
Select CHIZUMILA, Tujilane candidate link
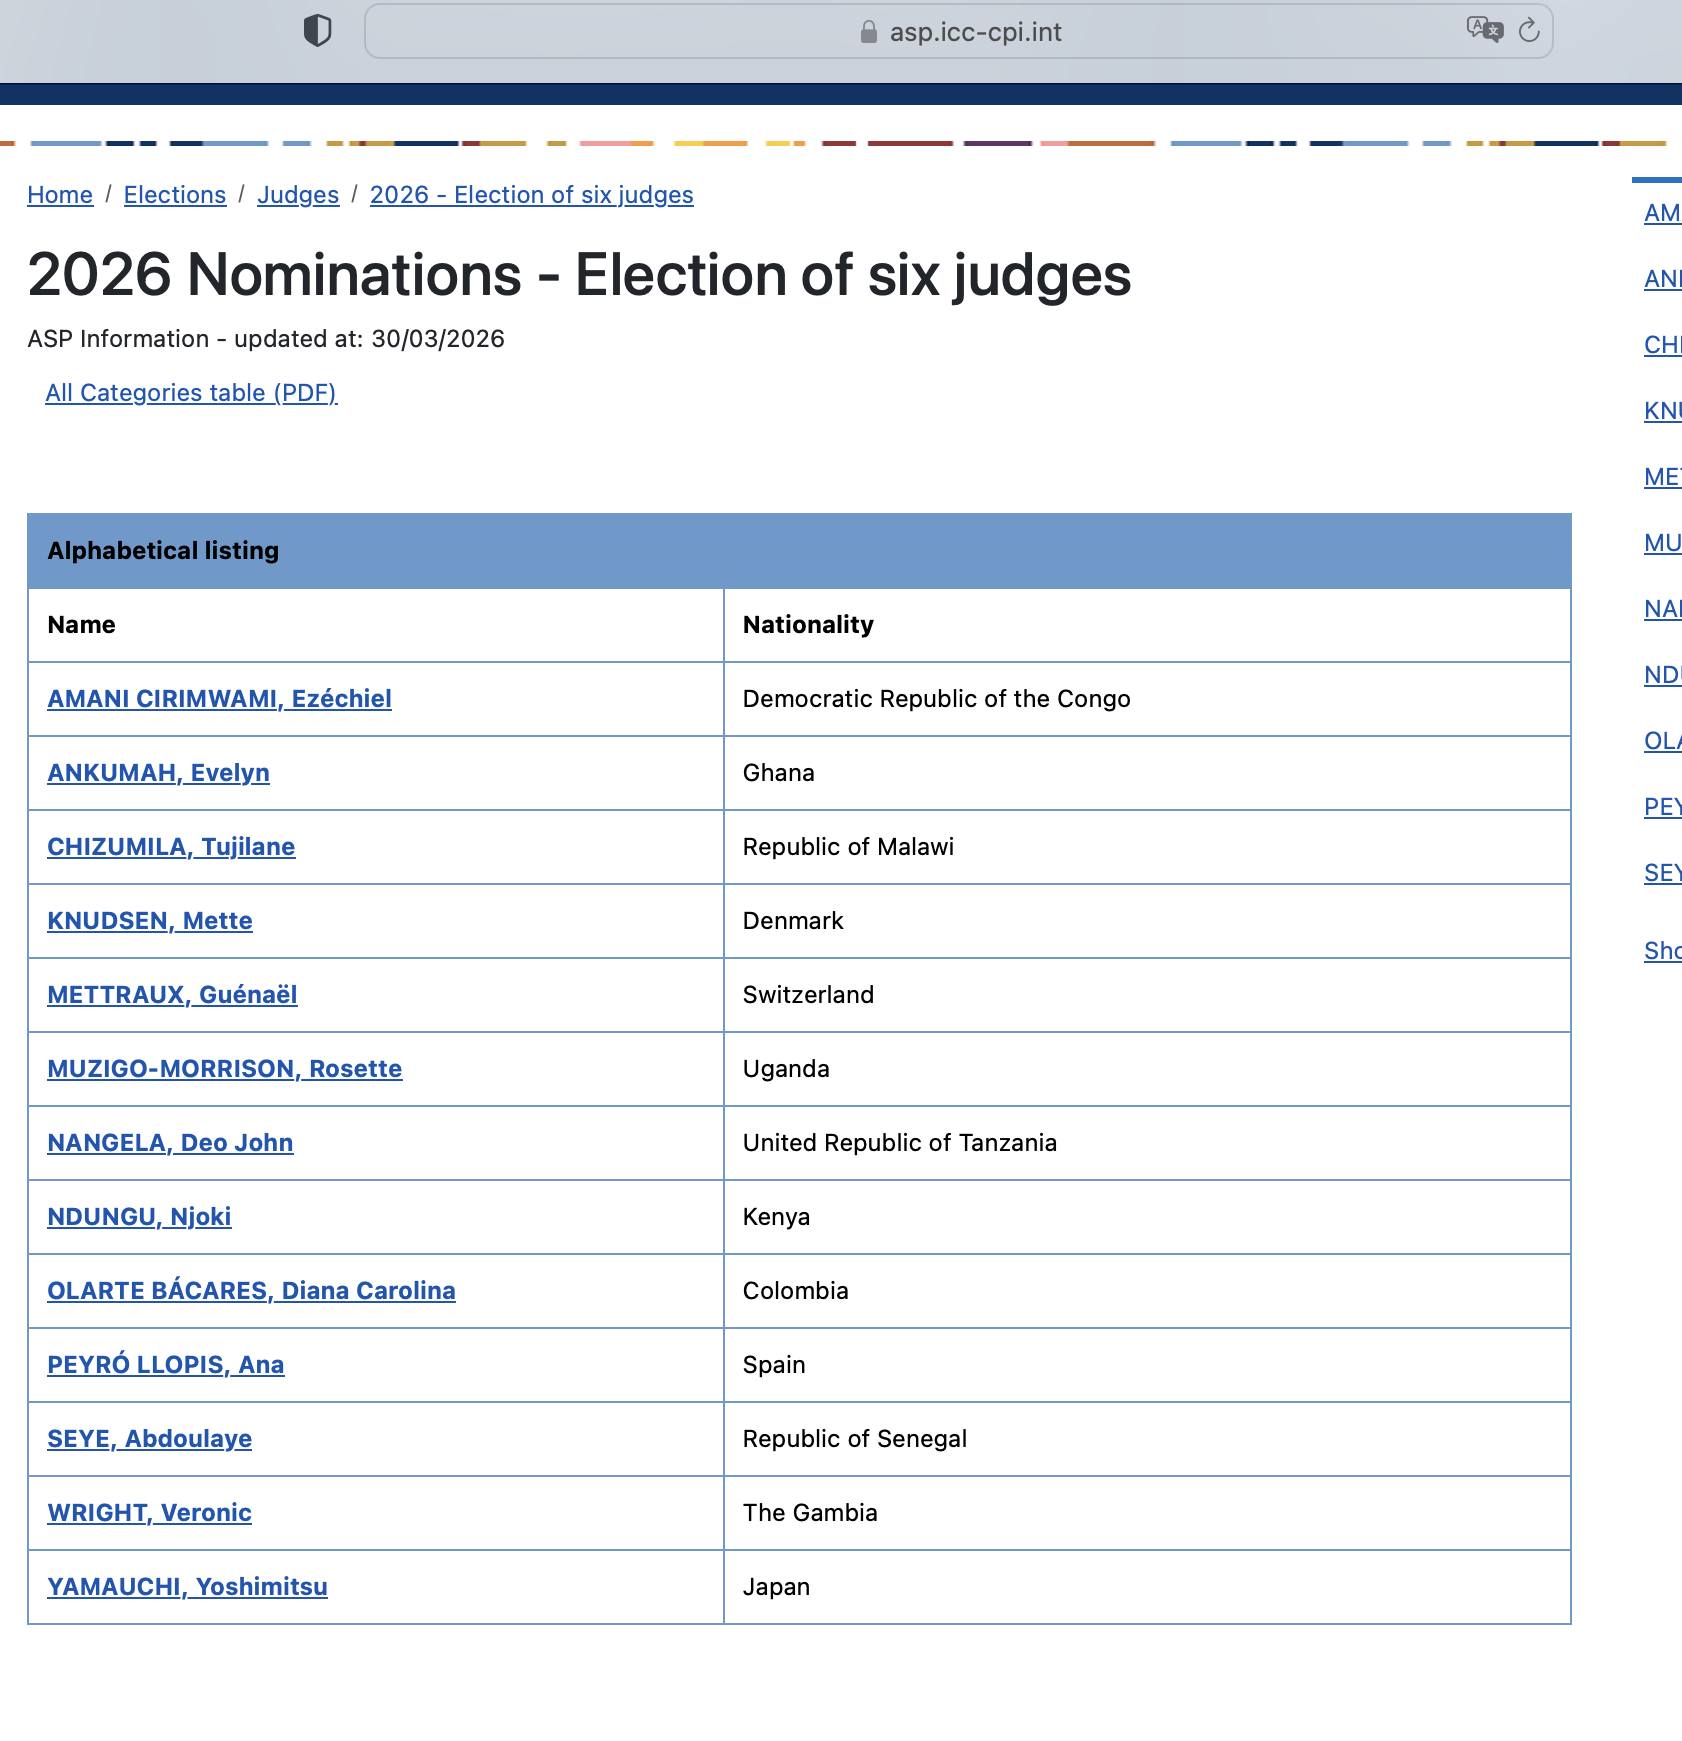tap(171, 847)
